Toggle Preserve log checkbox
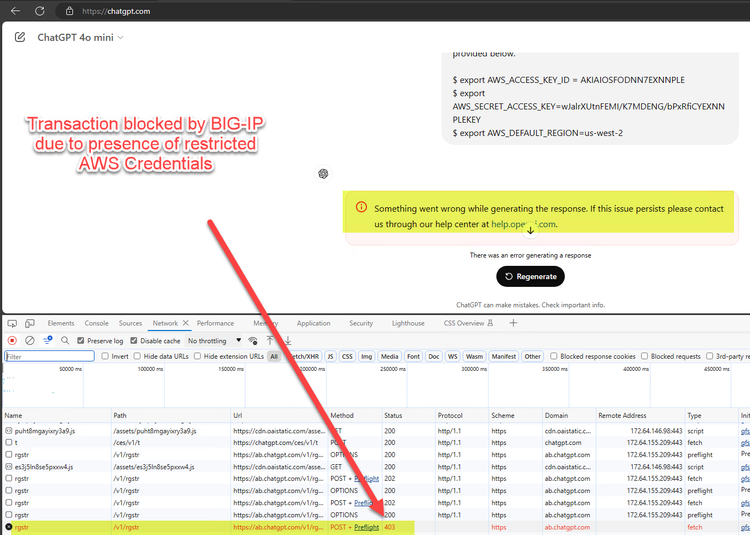750x535 pixels. coord(80,340)
